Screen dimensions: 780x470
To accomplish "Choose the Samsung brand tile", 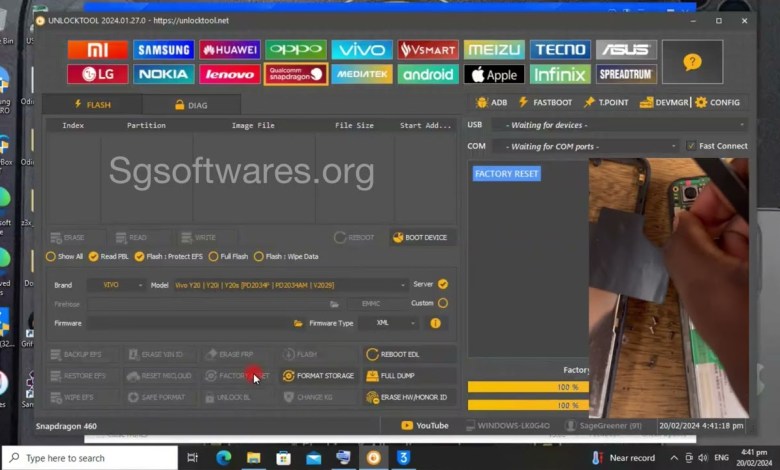I will [x=164, y=50].
